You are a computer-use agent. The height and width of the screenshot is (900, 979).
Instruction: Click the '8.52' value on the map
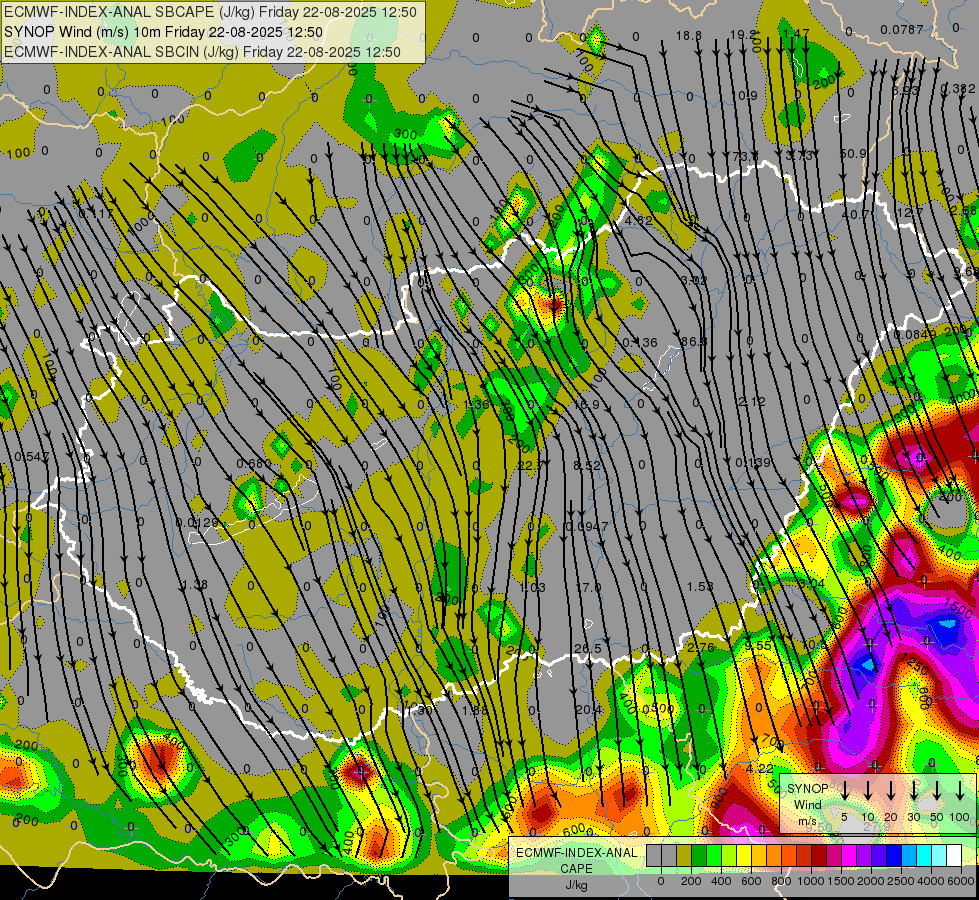pyautogui.click(x=587, y=465)
